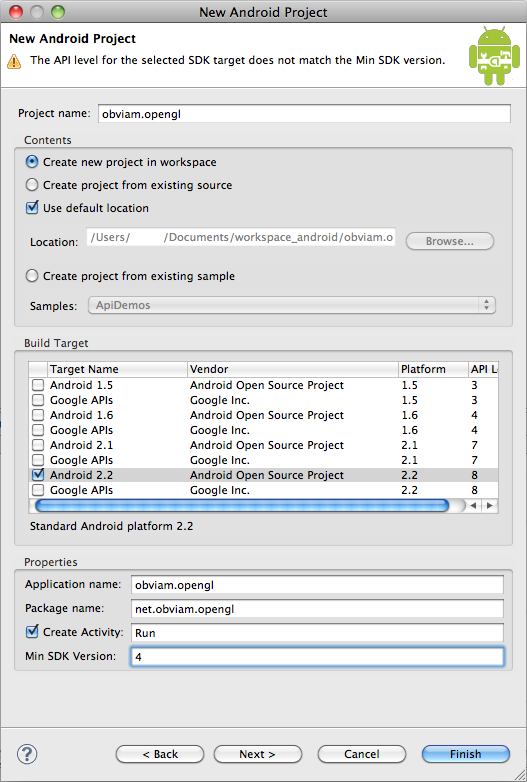
Task: Select Create project from existing sample
Action: click(x=32, y=275)
